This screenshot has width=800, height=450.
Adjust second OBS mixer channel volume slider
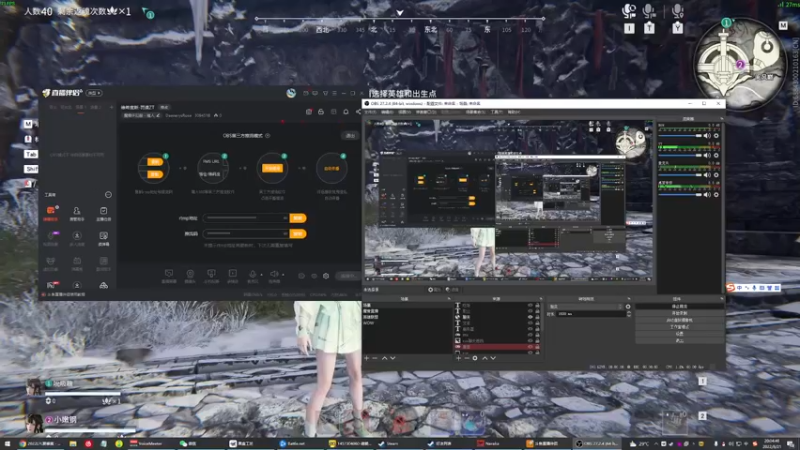click(680, 155)
